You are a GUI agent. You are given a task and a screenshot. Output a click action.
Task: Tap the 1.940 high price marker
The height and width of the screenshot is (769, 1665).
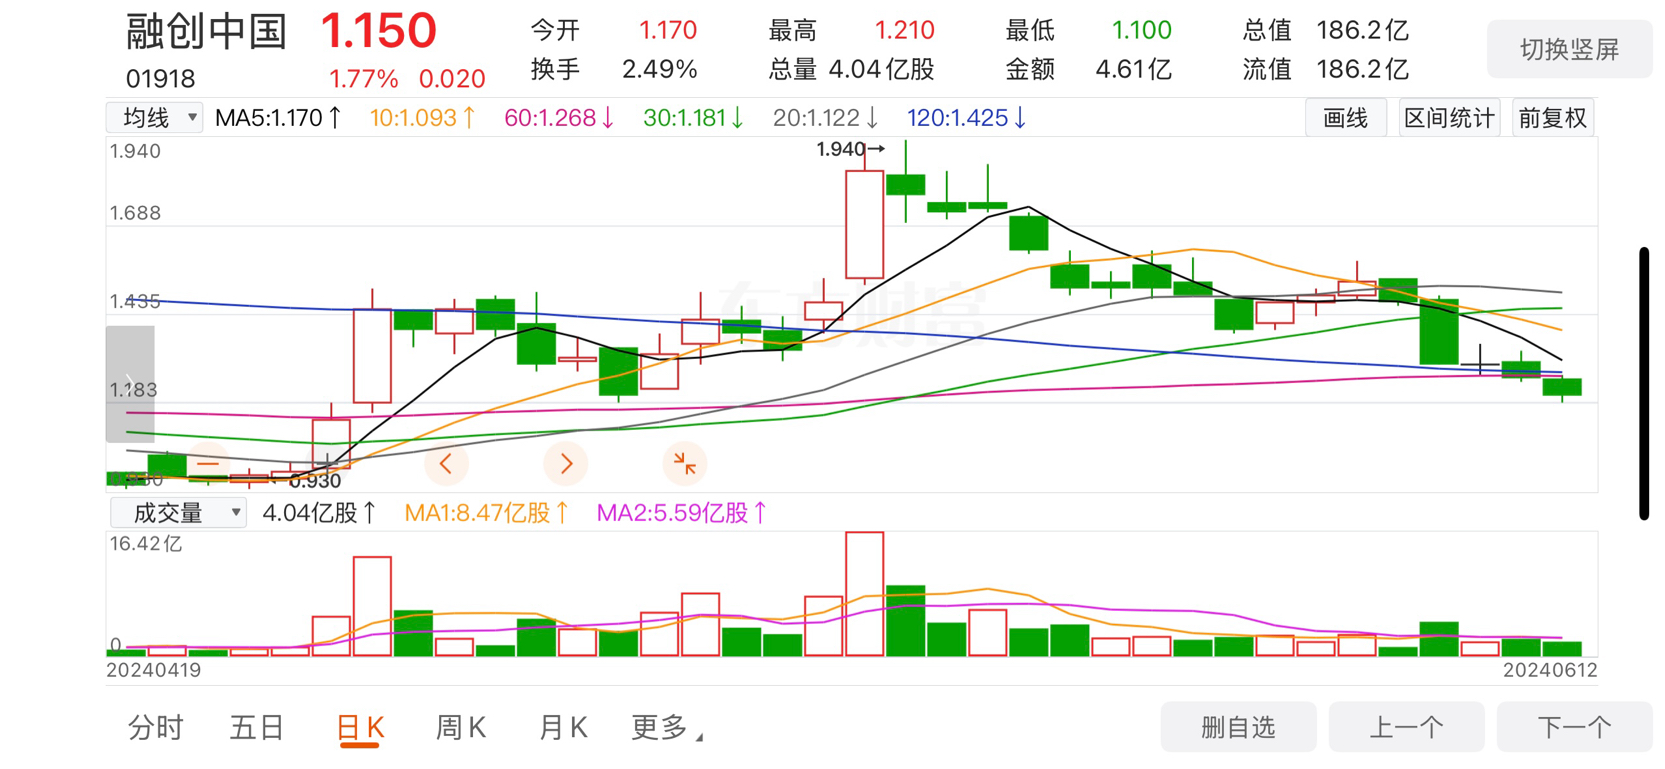(x=851, y=149)
